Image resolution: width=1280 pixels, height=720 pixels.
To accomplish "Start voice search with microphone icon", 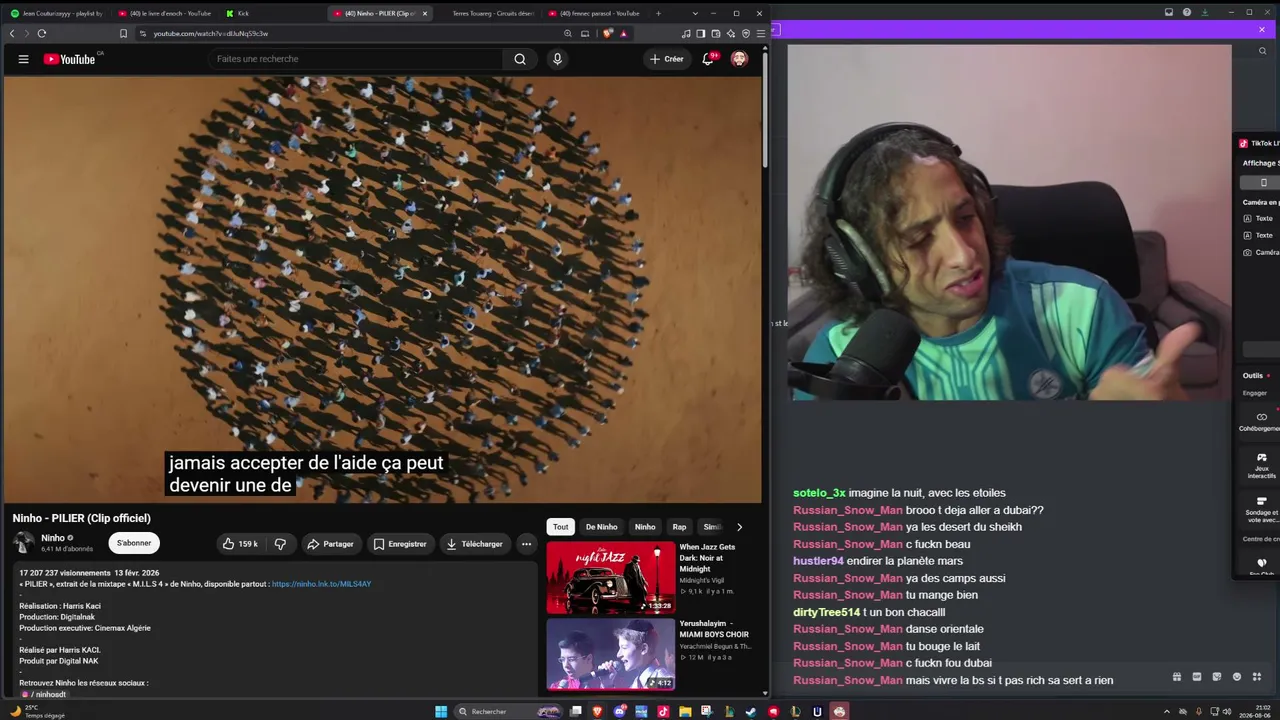I will coord(557,59).
